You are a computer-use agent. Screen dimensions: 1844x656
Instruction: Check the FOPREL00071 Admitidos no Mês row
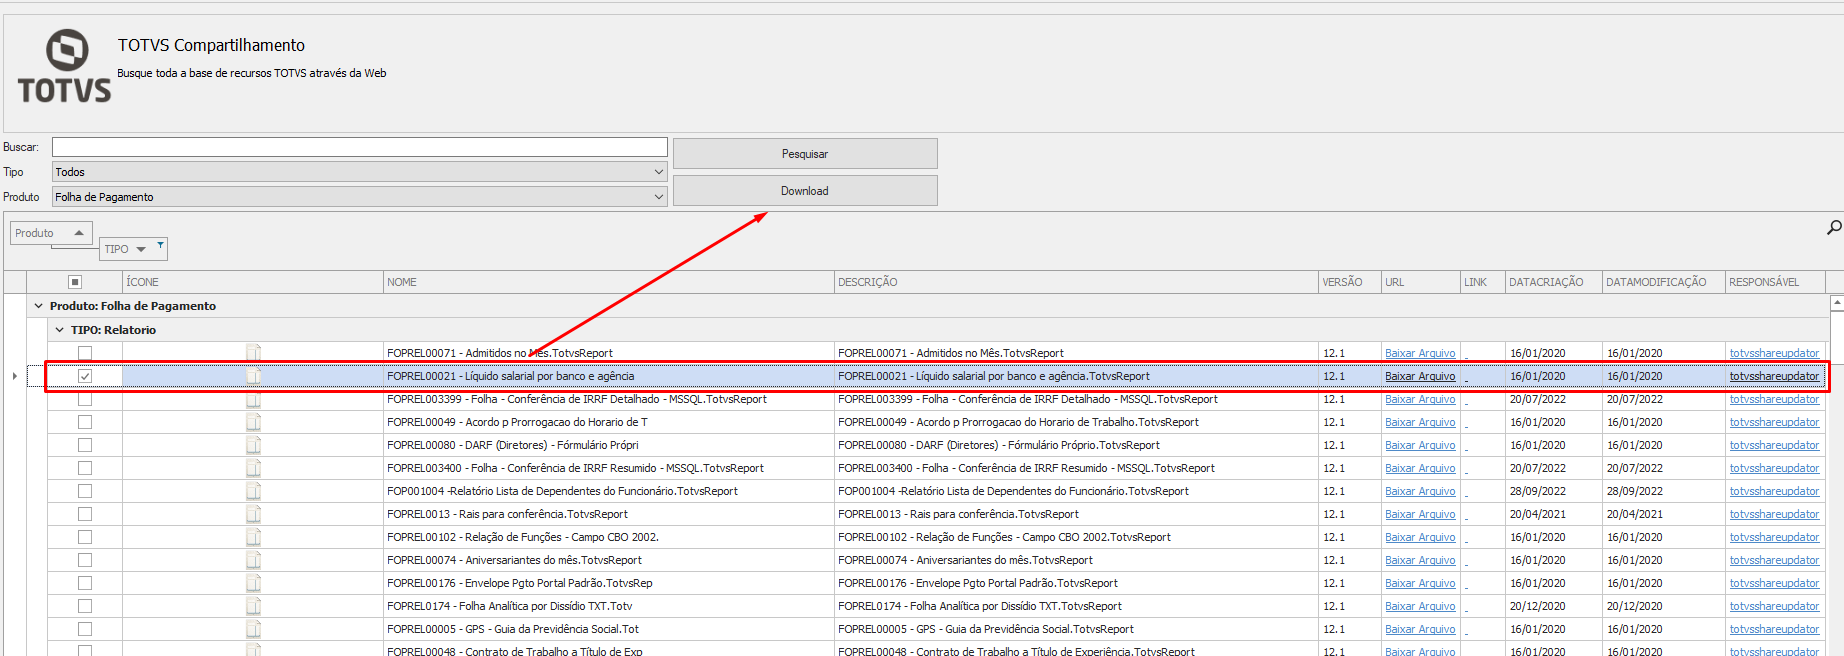point(85,353)
